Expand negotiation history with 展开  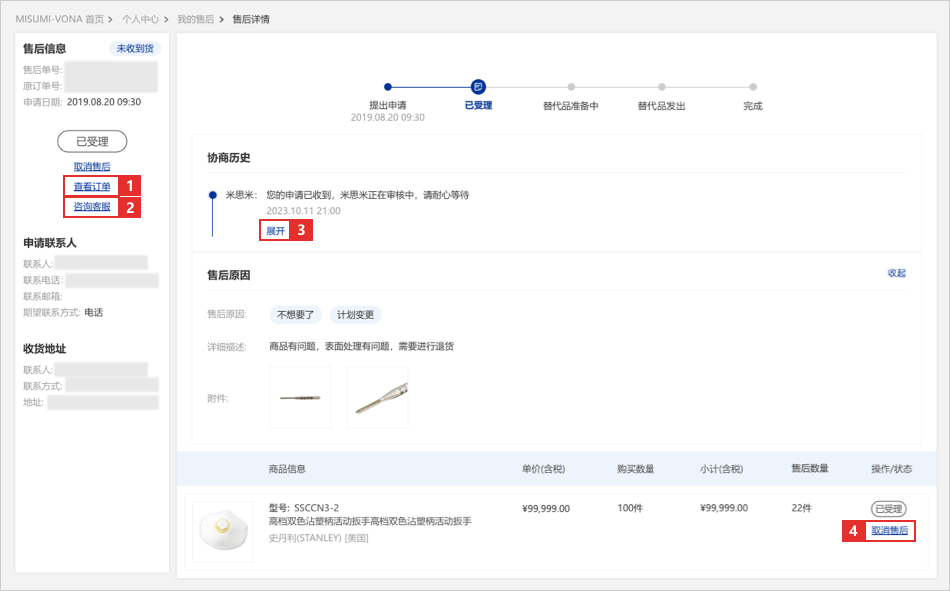click(275, 230)
